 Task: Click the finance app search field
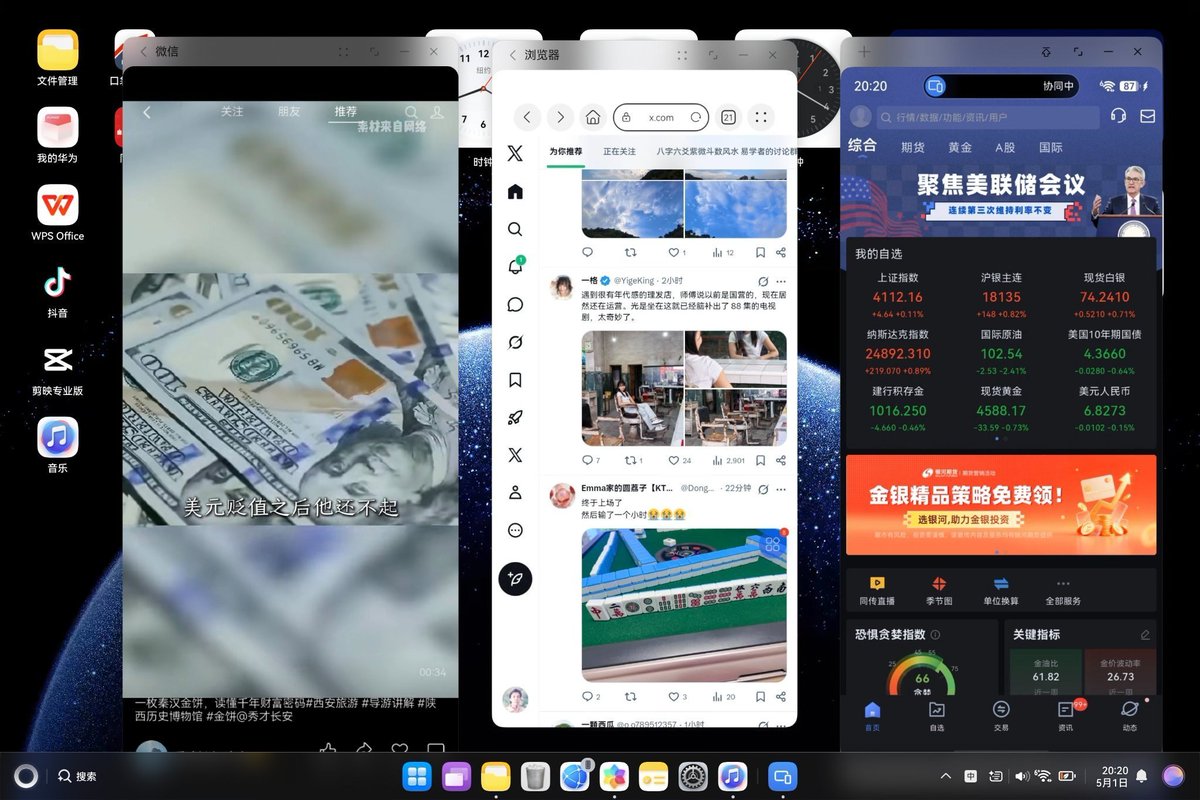pyautogui.click(x=988, y=117)
